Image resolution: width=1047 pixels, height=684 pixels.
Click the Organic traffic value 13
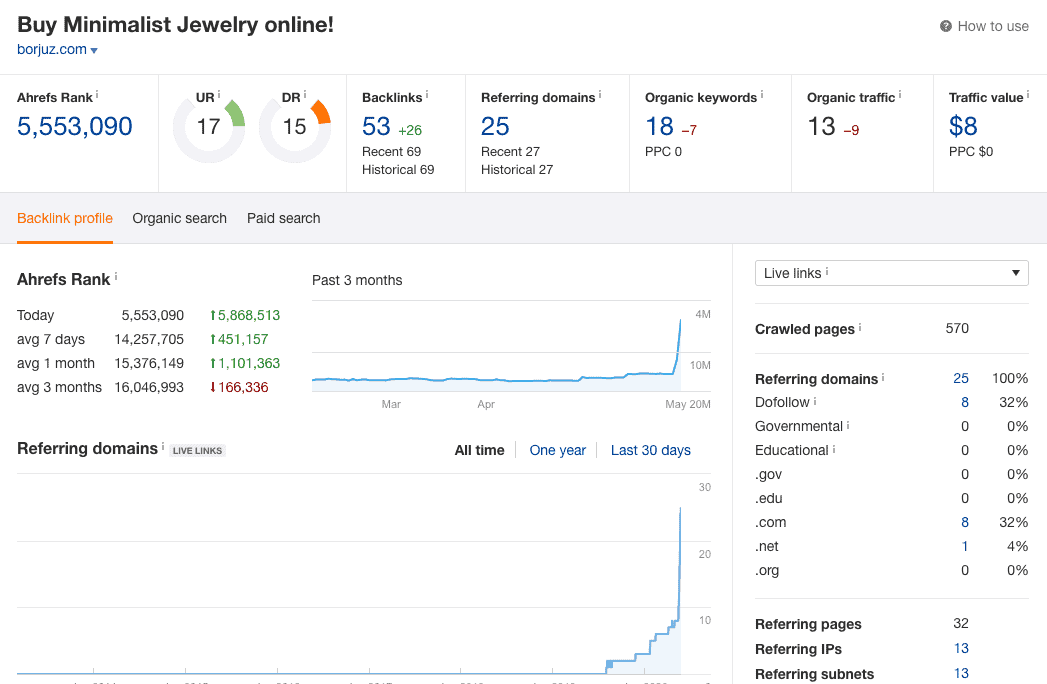(821, 126)
